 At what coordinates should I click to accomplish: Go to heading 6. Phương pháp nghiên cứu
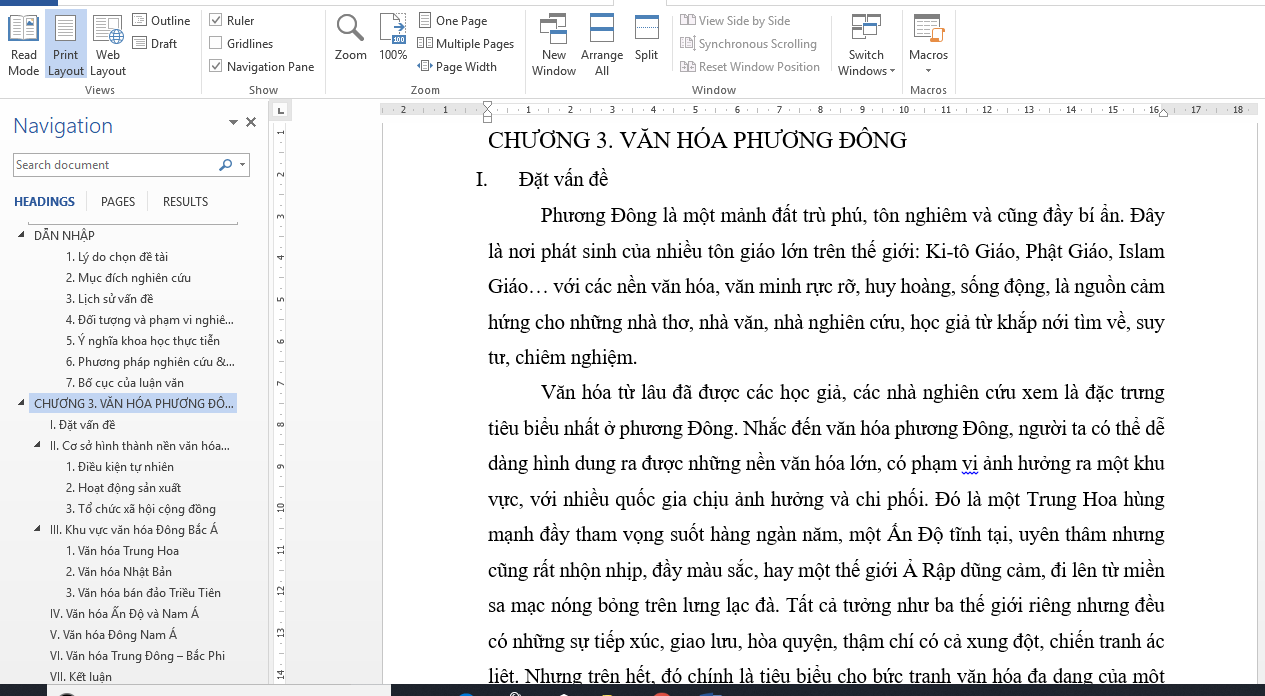[150, 362]
